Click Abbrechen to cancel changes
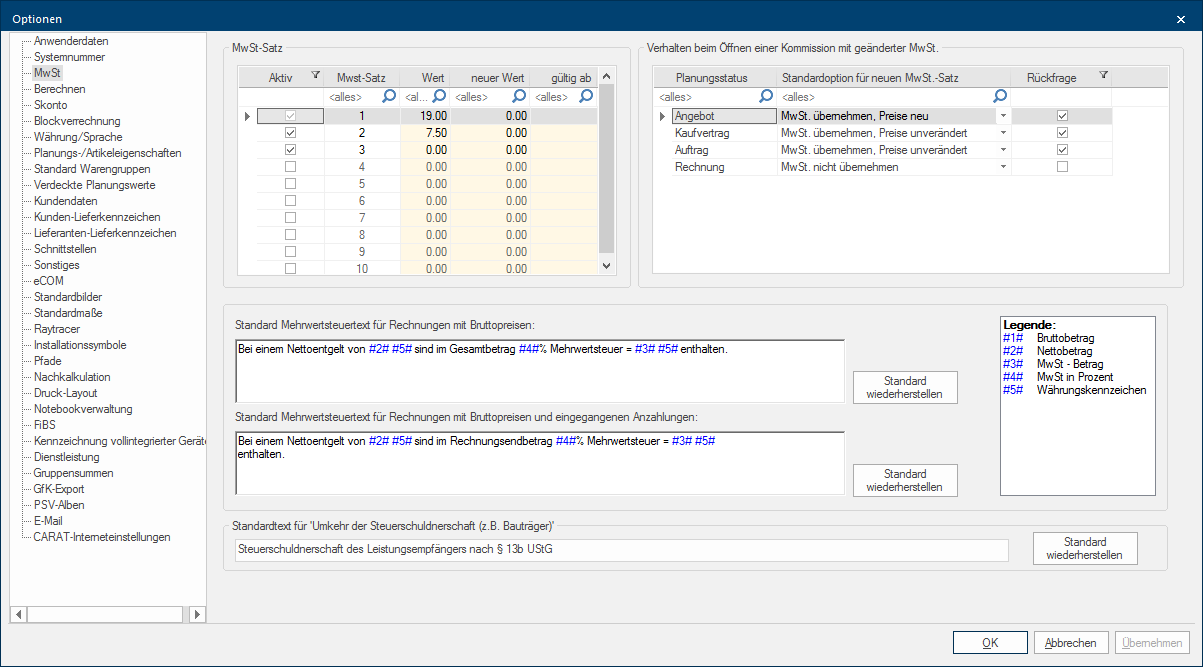The height and width of the screenshot is (667, 1203). click(x=1071, y=643)
